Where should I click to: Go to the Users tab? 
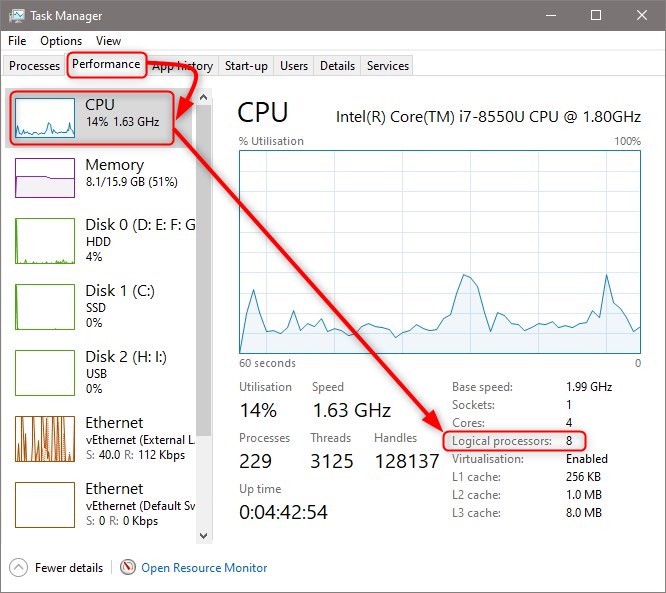point(294,66)
